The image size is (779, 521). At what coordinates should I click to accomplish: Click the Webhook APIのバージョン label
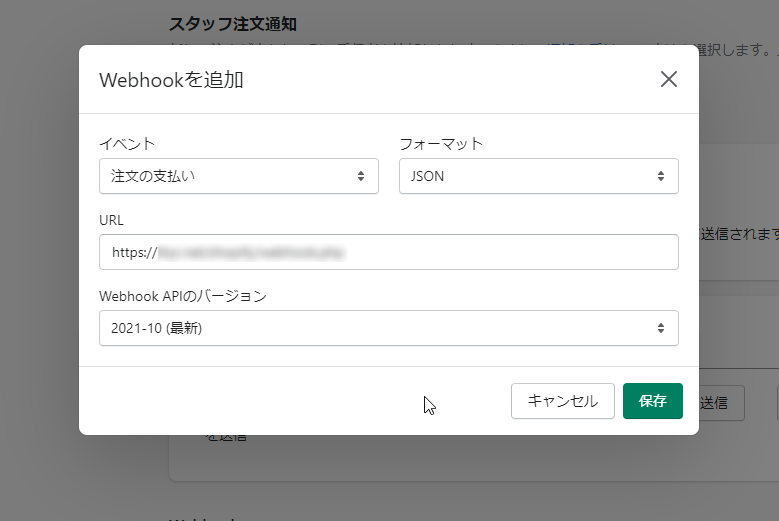[x=183, y=296]
